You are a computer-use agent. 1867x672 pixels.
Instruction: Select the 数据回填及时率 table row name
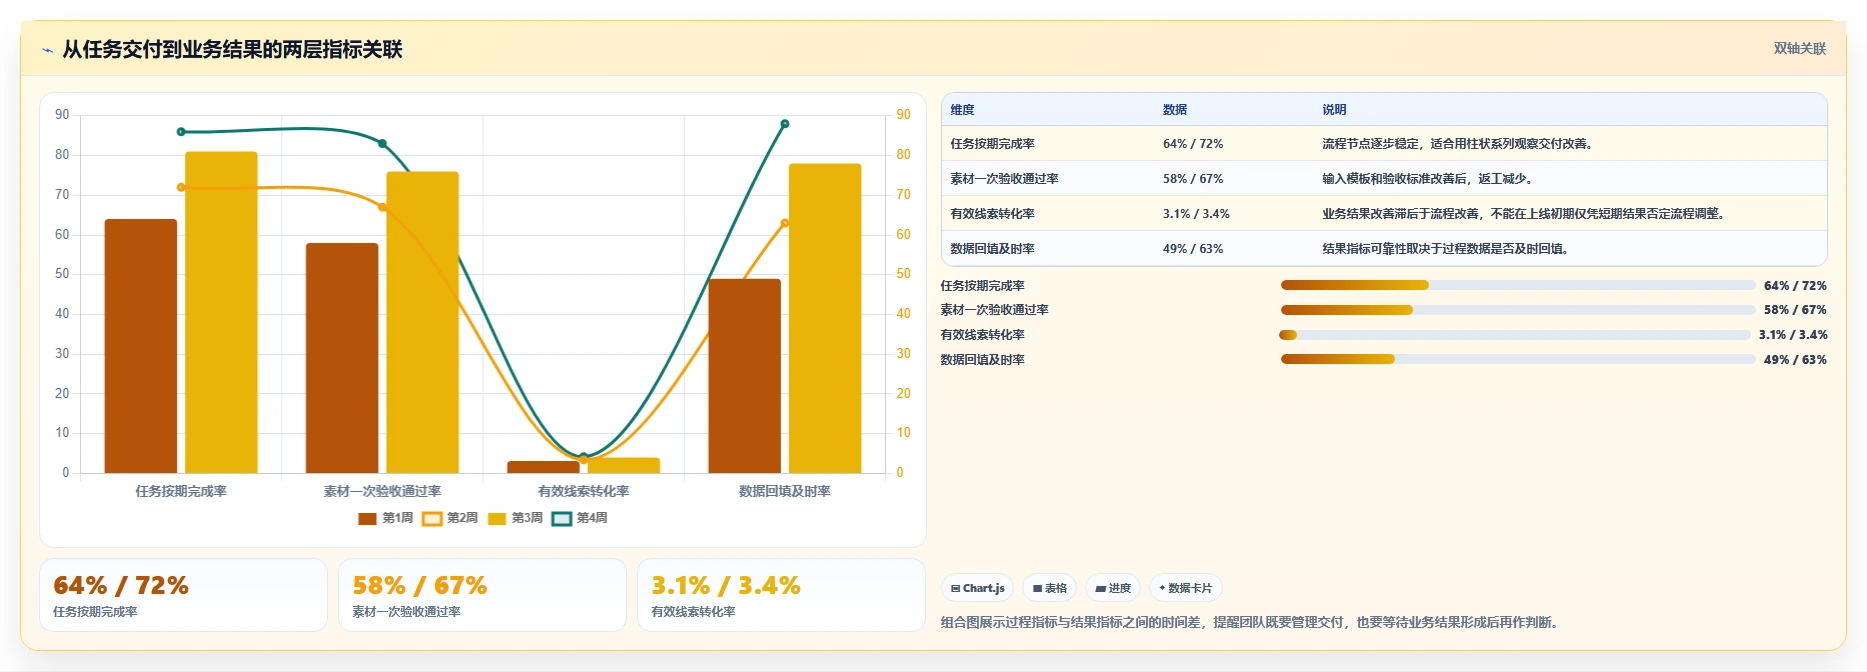point(992,249)
